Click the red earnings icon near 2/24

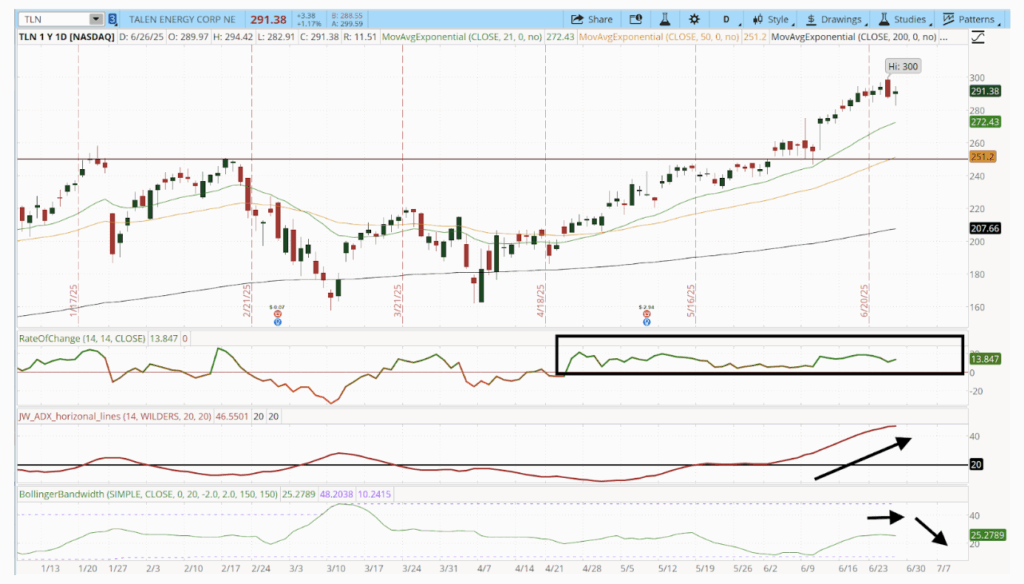(278, 314)
